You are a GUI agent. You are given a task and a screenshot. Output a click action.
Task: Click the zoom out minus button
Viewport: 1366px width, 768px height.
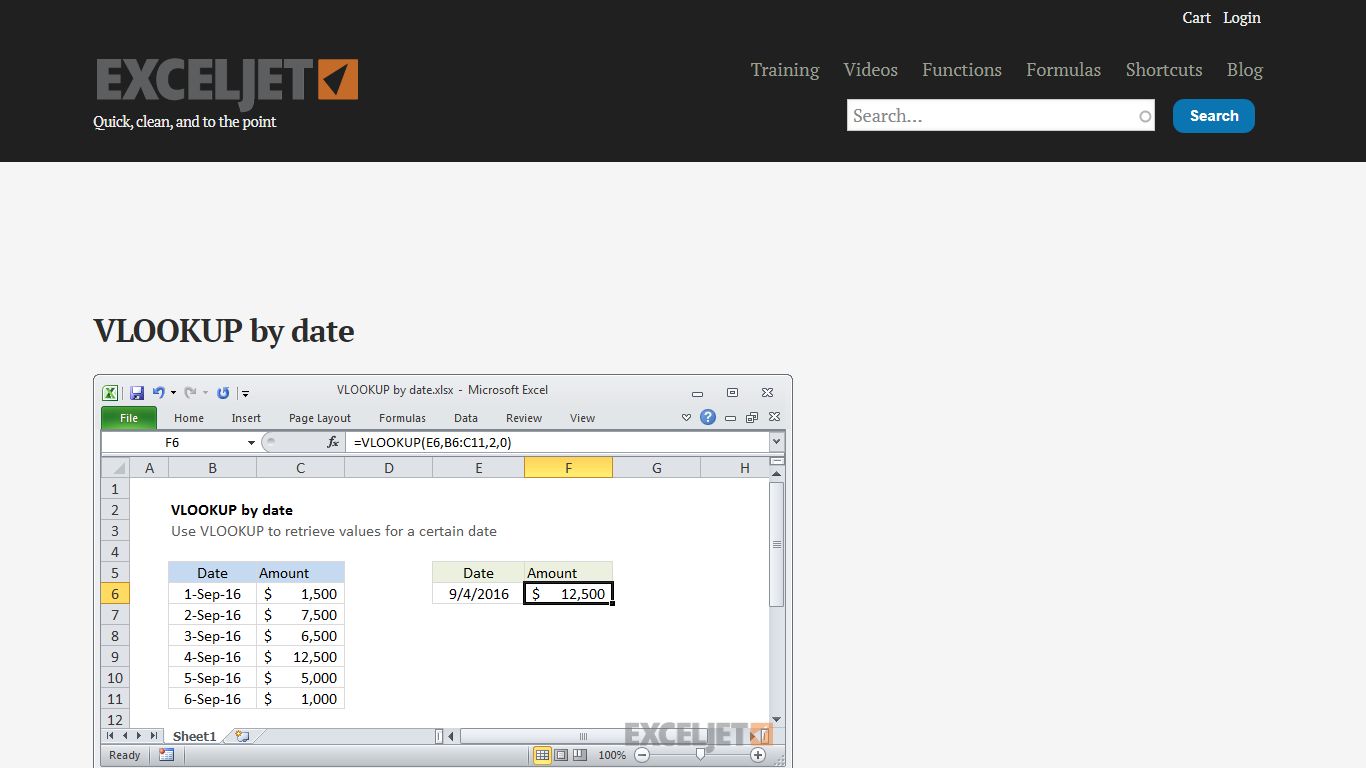642,755
